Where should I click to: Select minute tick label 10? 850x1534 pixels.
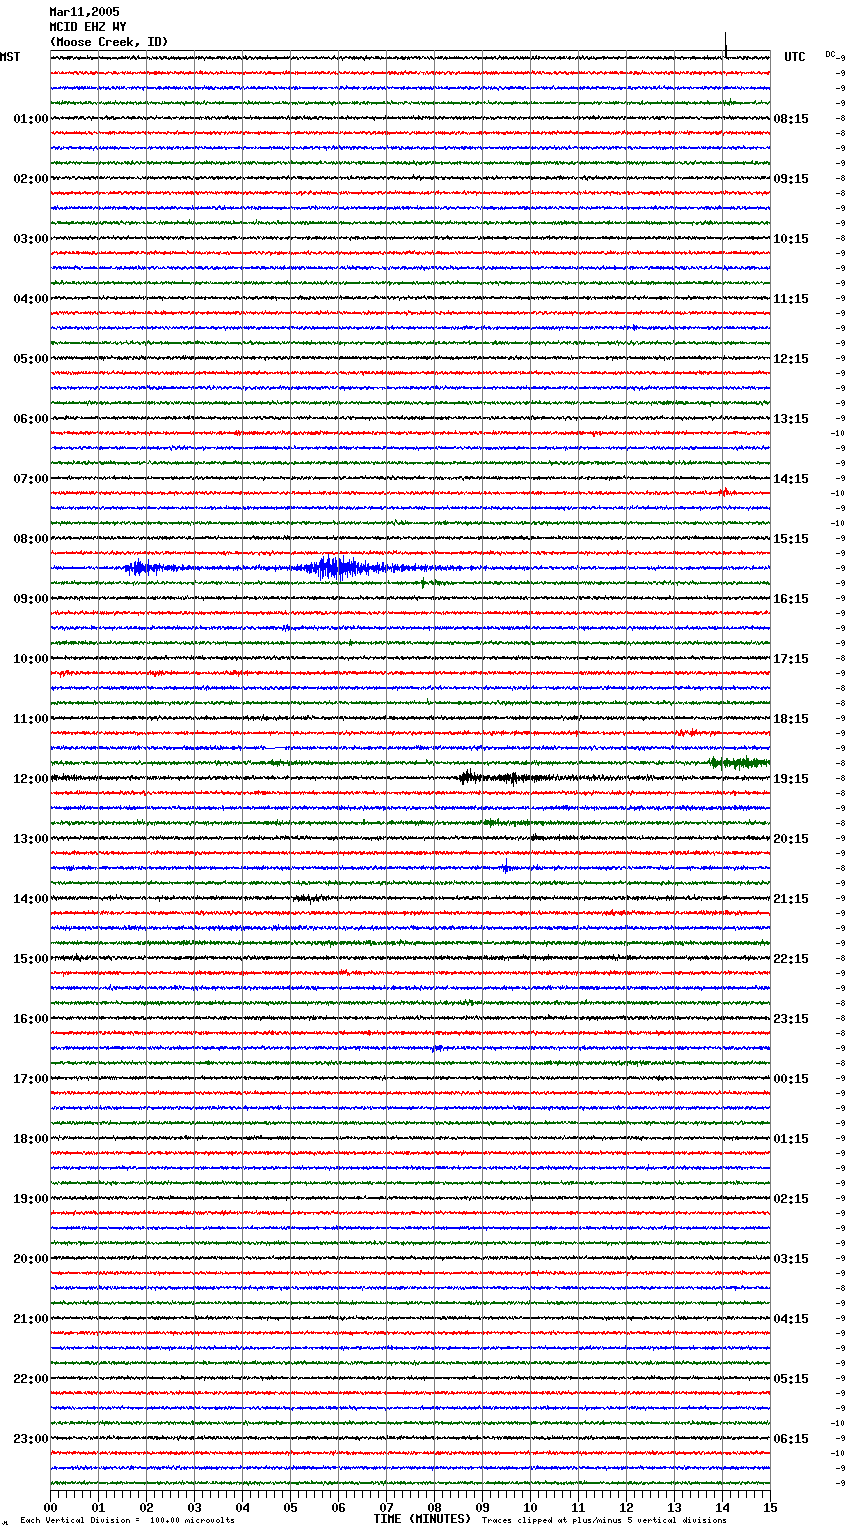tap(530, 1507)
